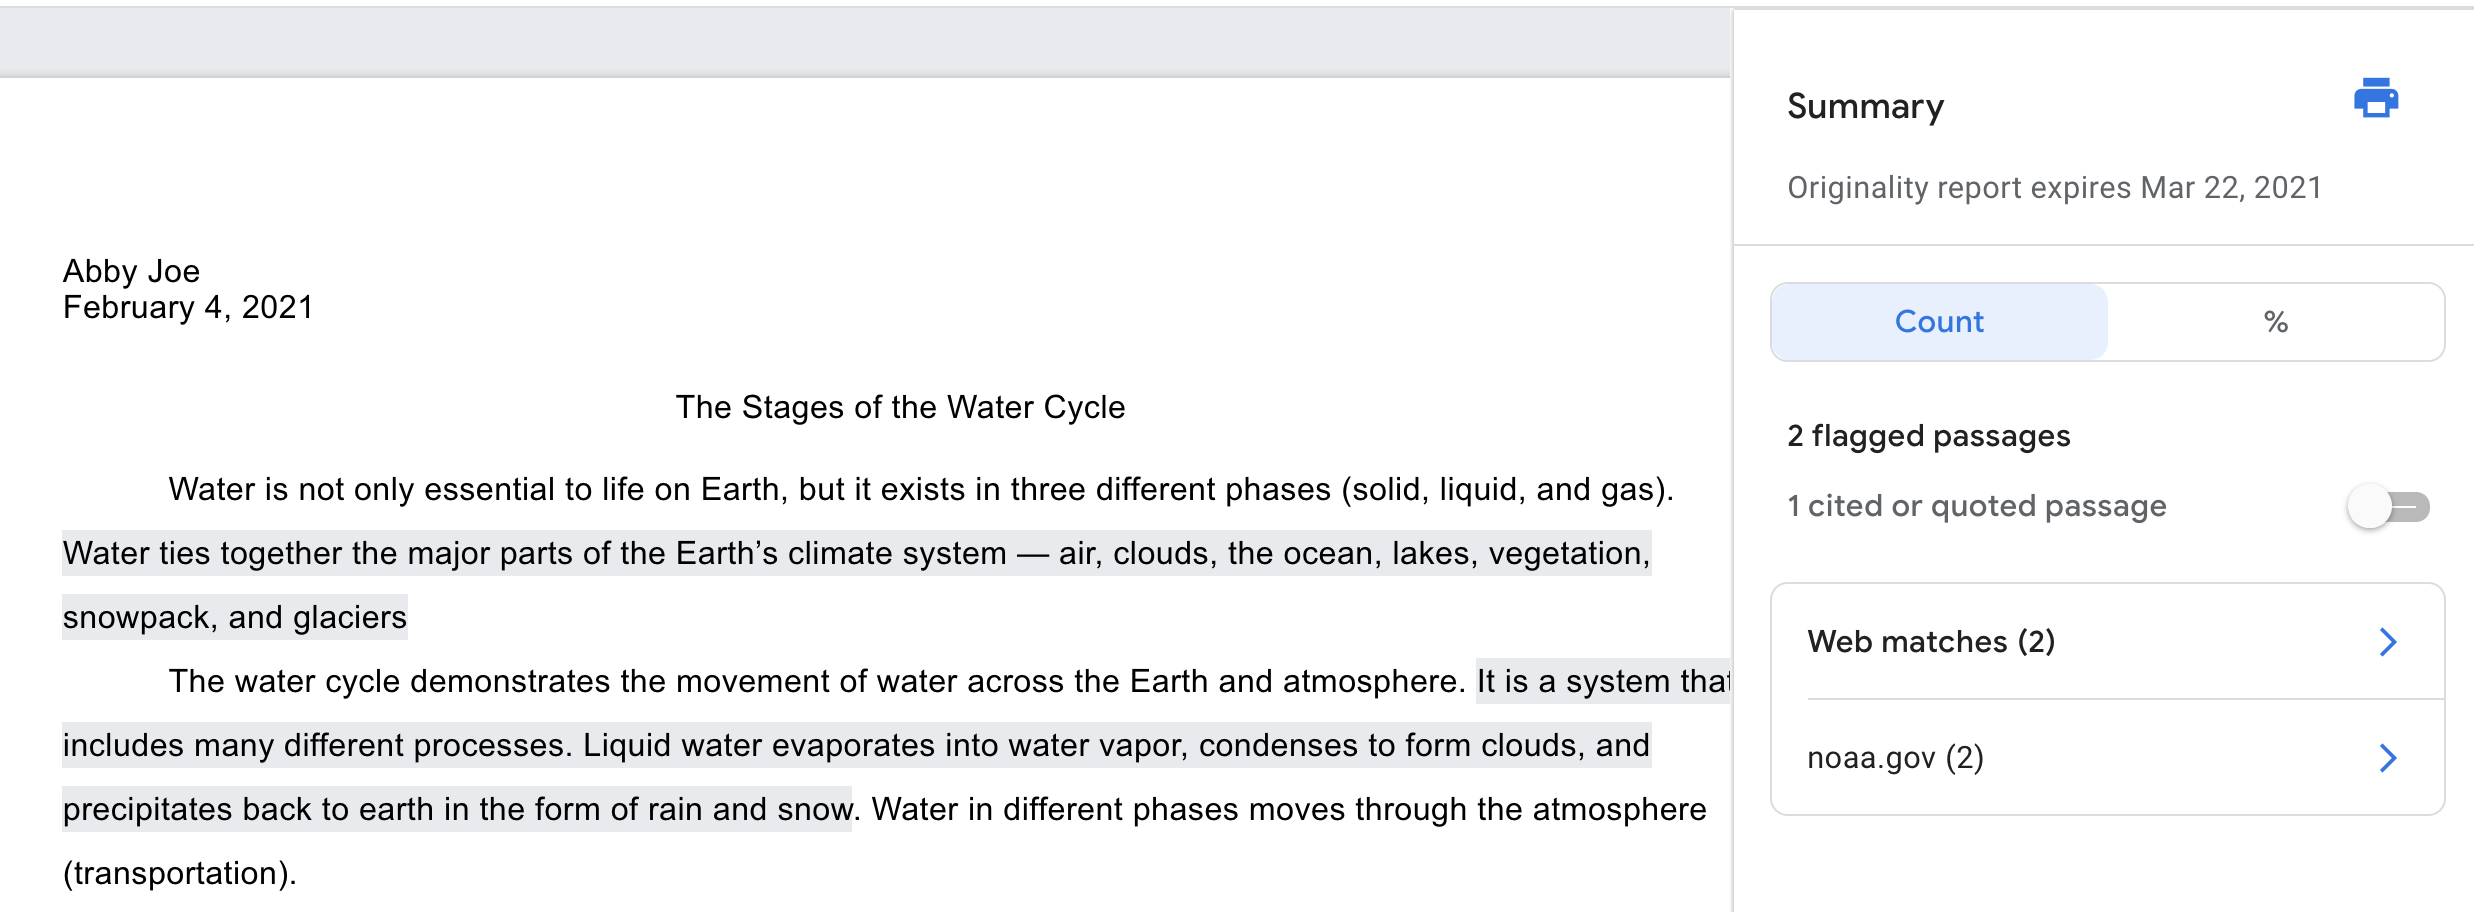
Task: Toggle the cited or quoted passage switch
Action: click(2389, 507)
